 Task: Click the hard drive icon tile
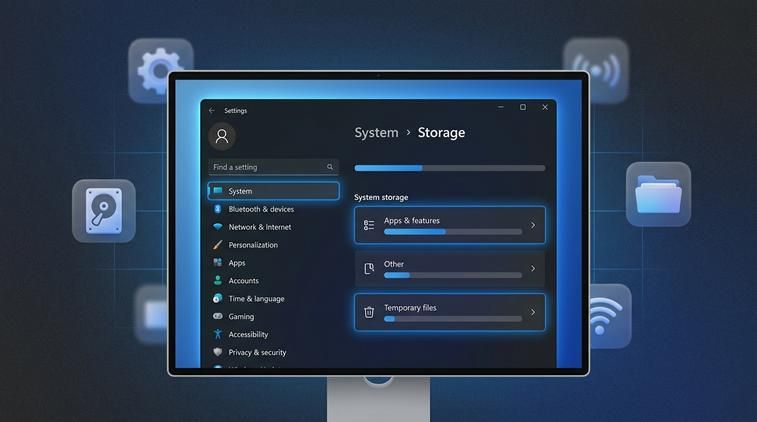[104, 211]
